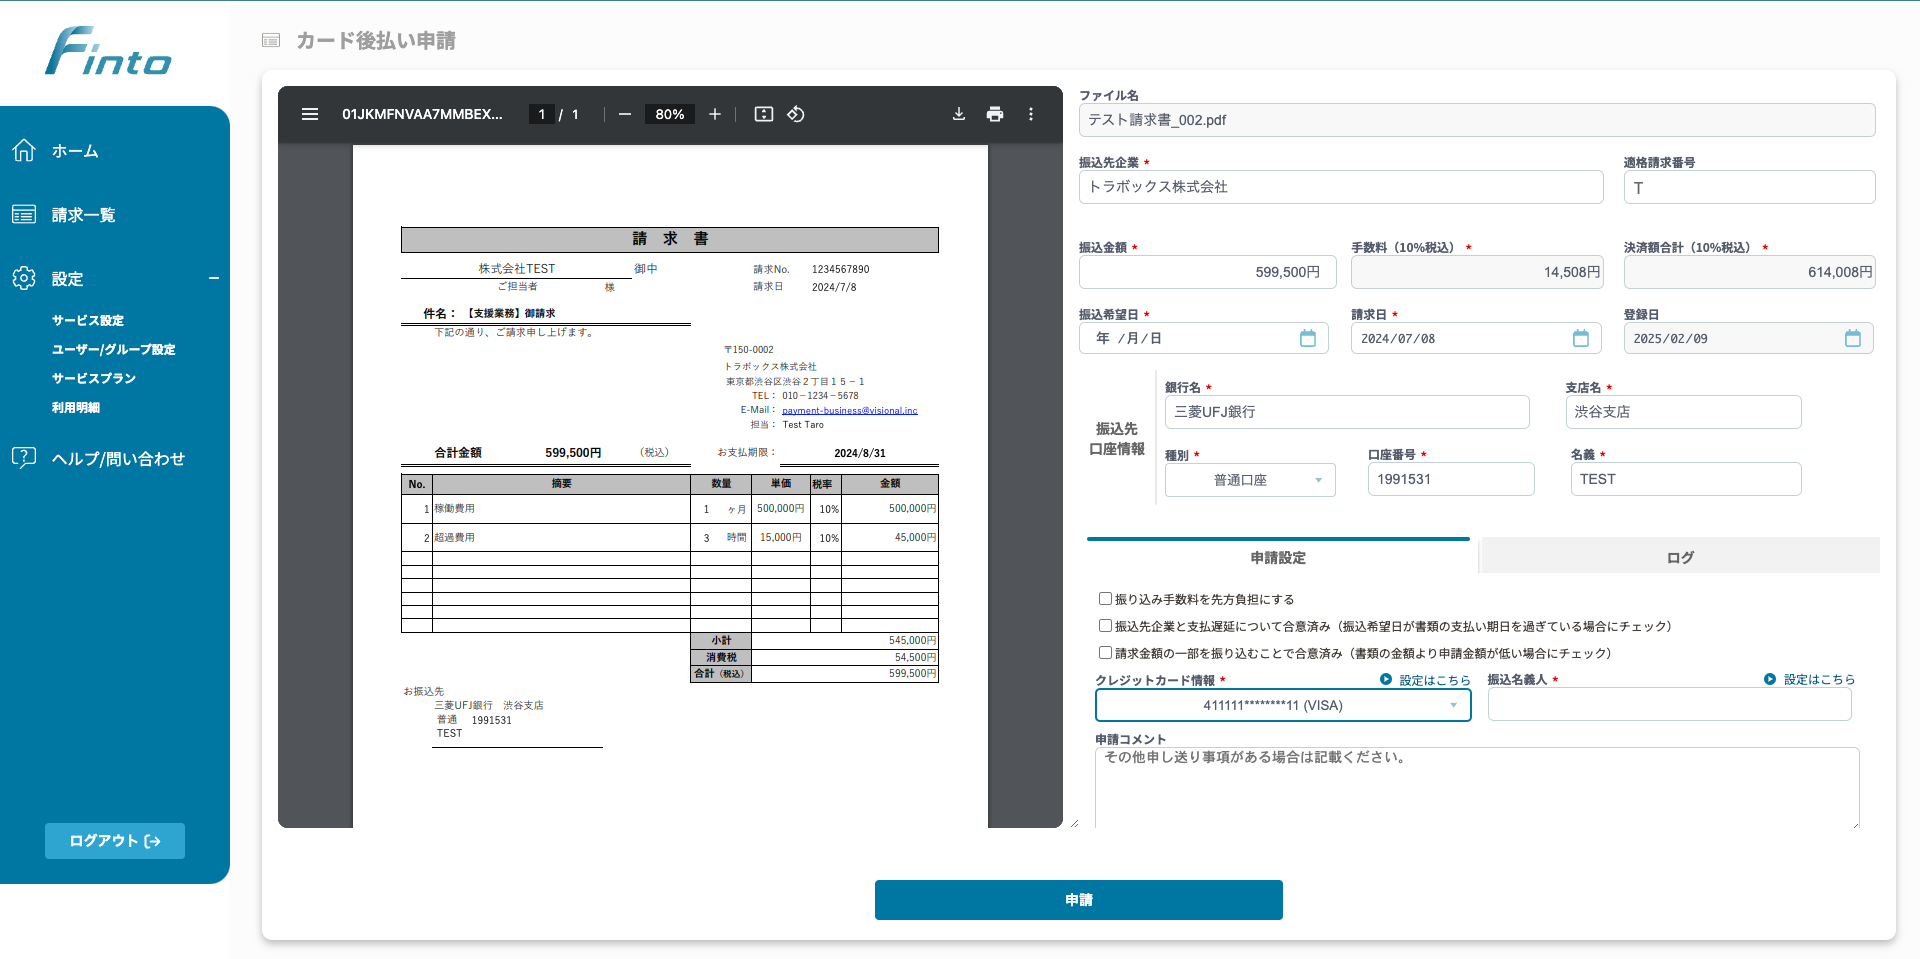Open the 種別 普通口座 dropdown

tap(1250, 480)
